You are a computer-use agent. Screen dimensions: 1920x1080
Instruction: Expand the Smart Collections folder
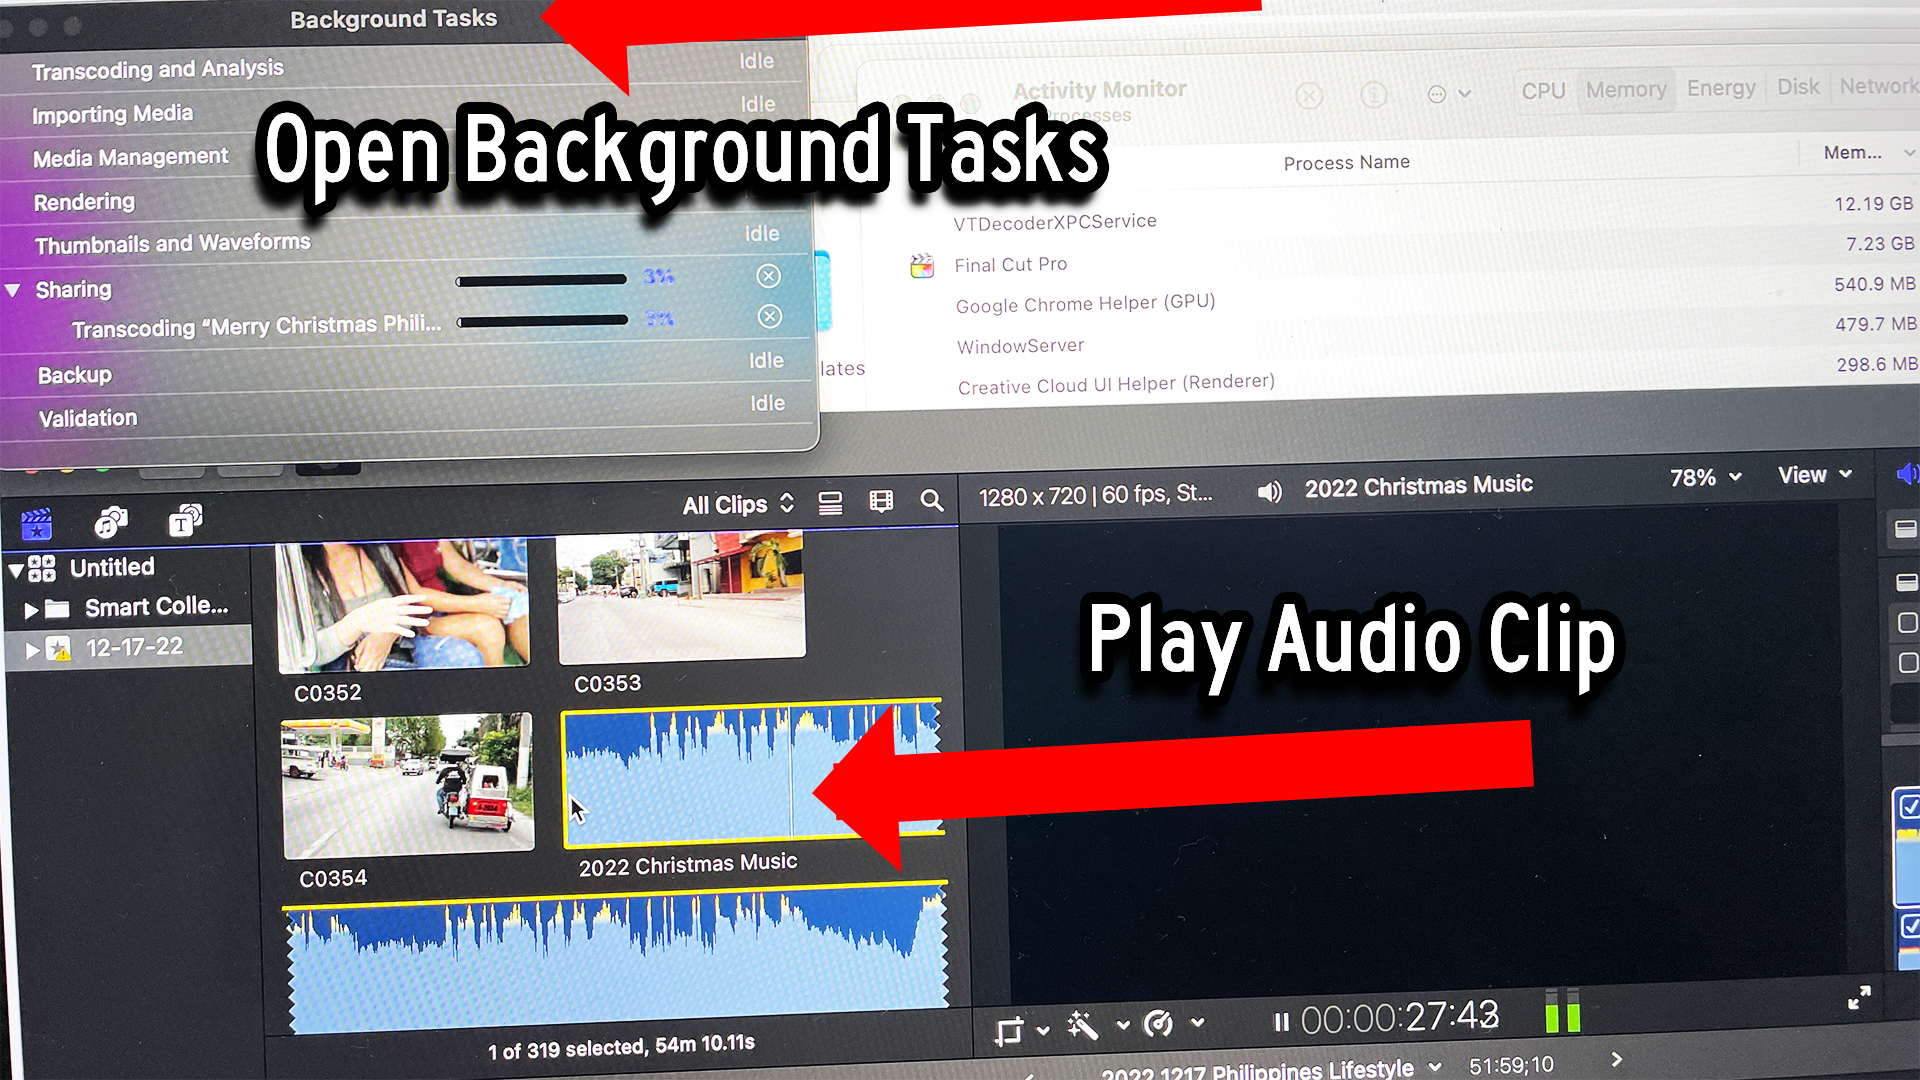tap(31, 610)
